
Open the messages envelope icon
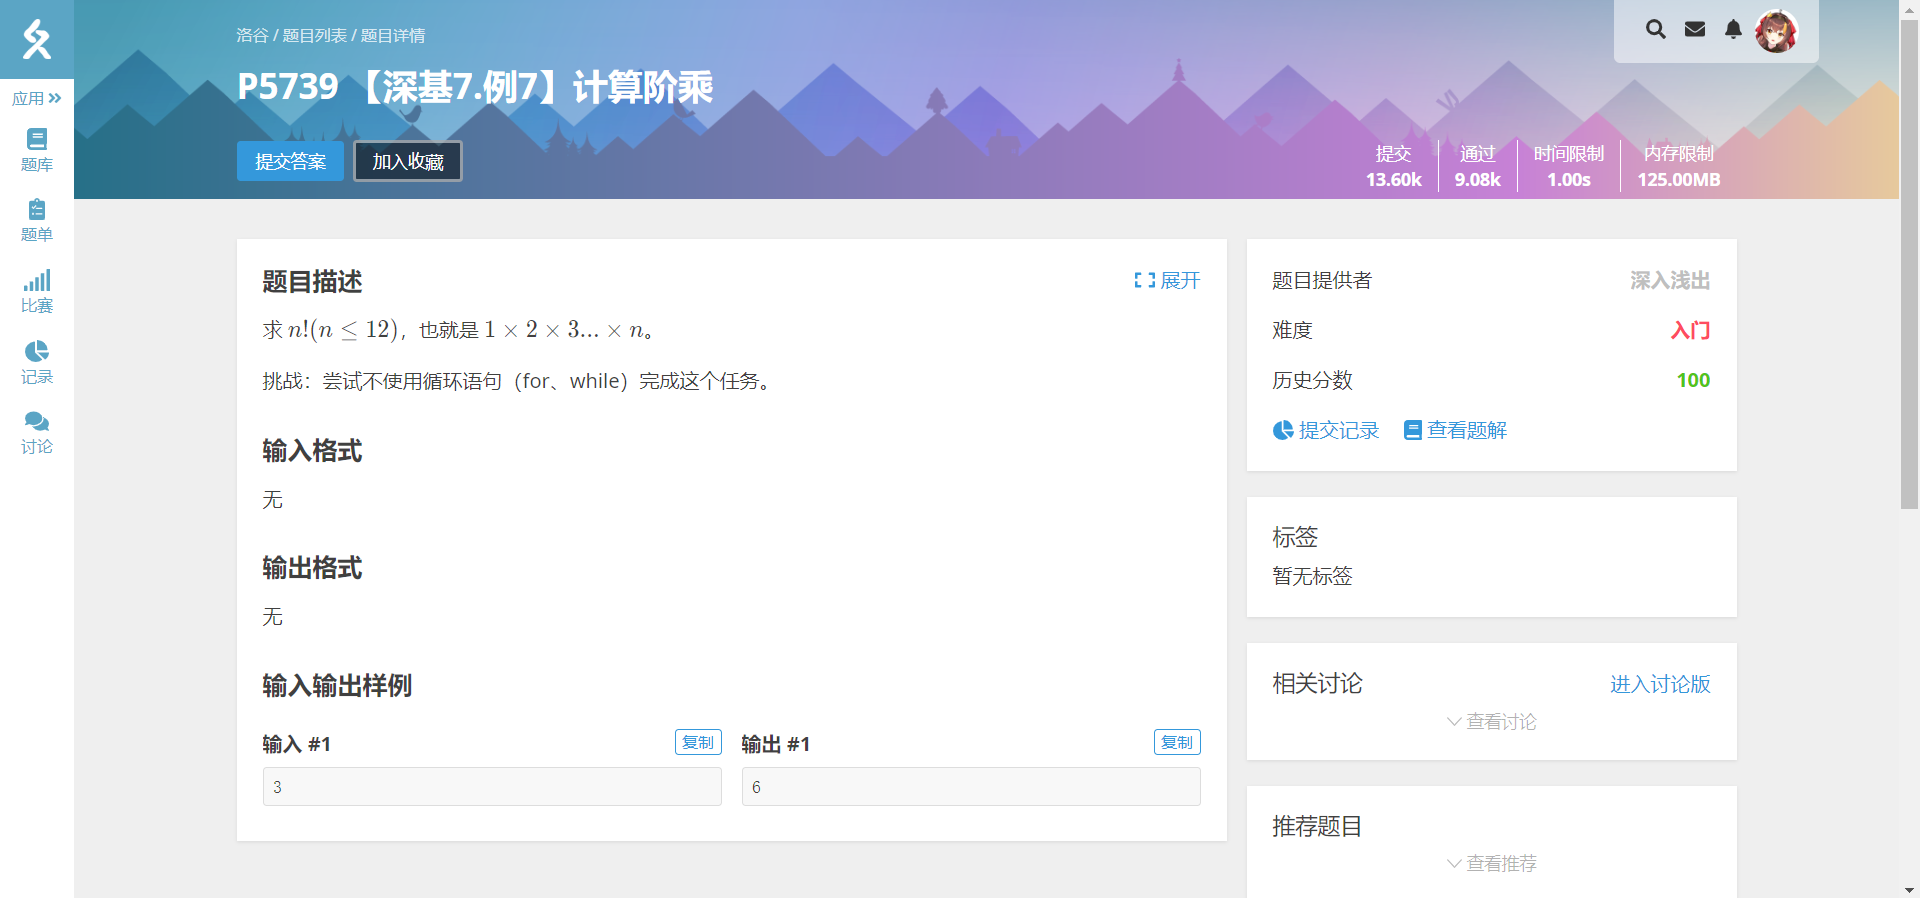coord(1695,29)
